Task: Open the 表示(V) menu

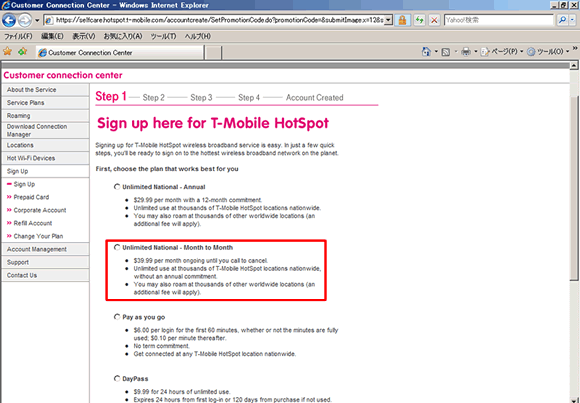Action: tap(84, 36)
